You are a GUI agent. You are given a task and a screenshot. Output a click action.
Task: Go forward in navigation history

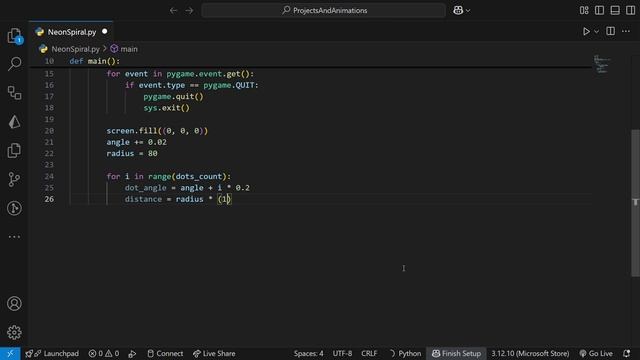click(x=189, y=10)
